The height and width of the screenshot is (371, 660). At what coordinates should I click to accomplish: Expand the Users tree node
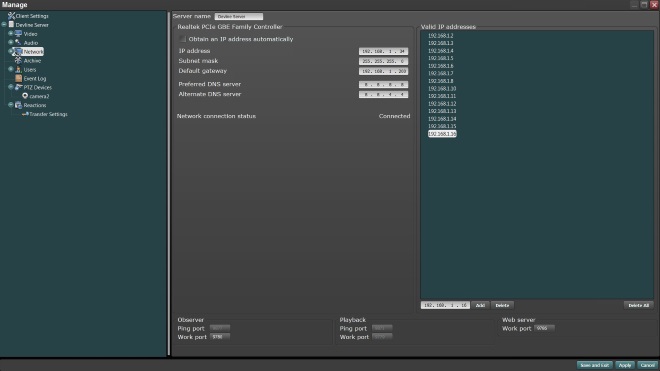coord(11,69)
